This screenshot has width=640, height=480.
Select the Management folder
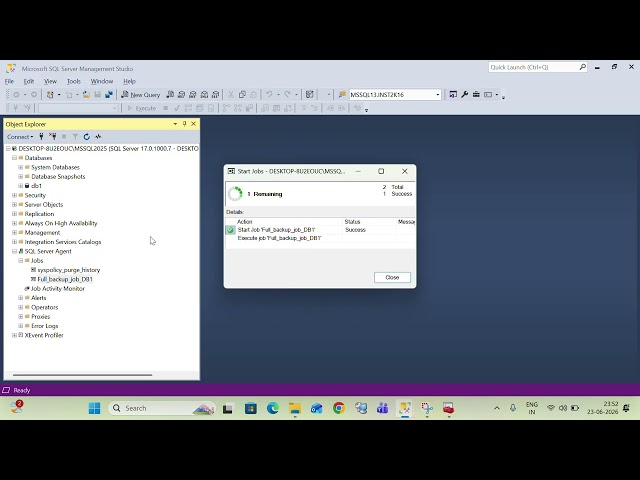tap(42, 233)
